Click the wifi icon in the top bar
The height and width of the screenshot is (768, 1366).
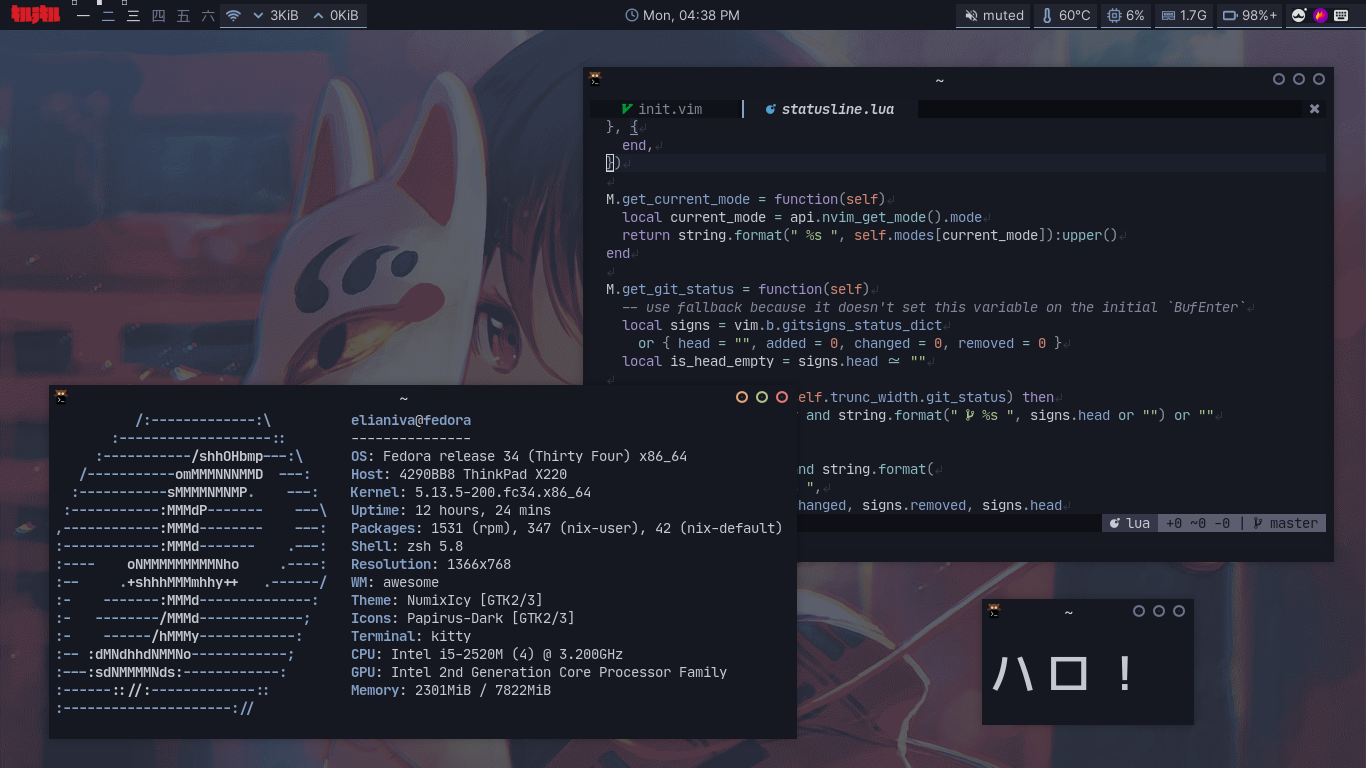click(x=233, y=15)
